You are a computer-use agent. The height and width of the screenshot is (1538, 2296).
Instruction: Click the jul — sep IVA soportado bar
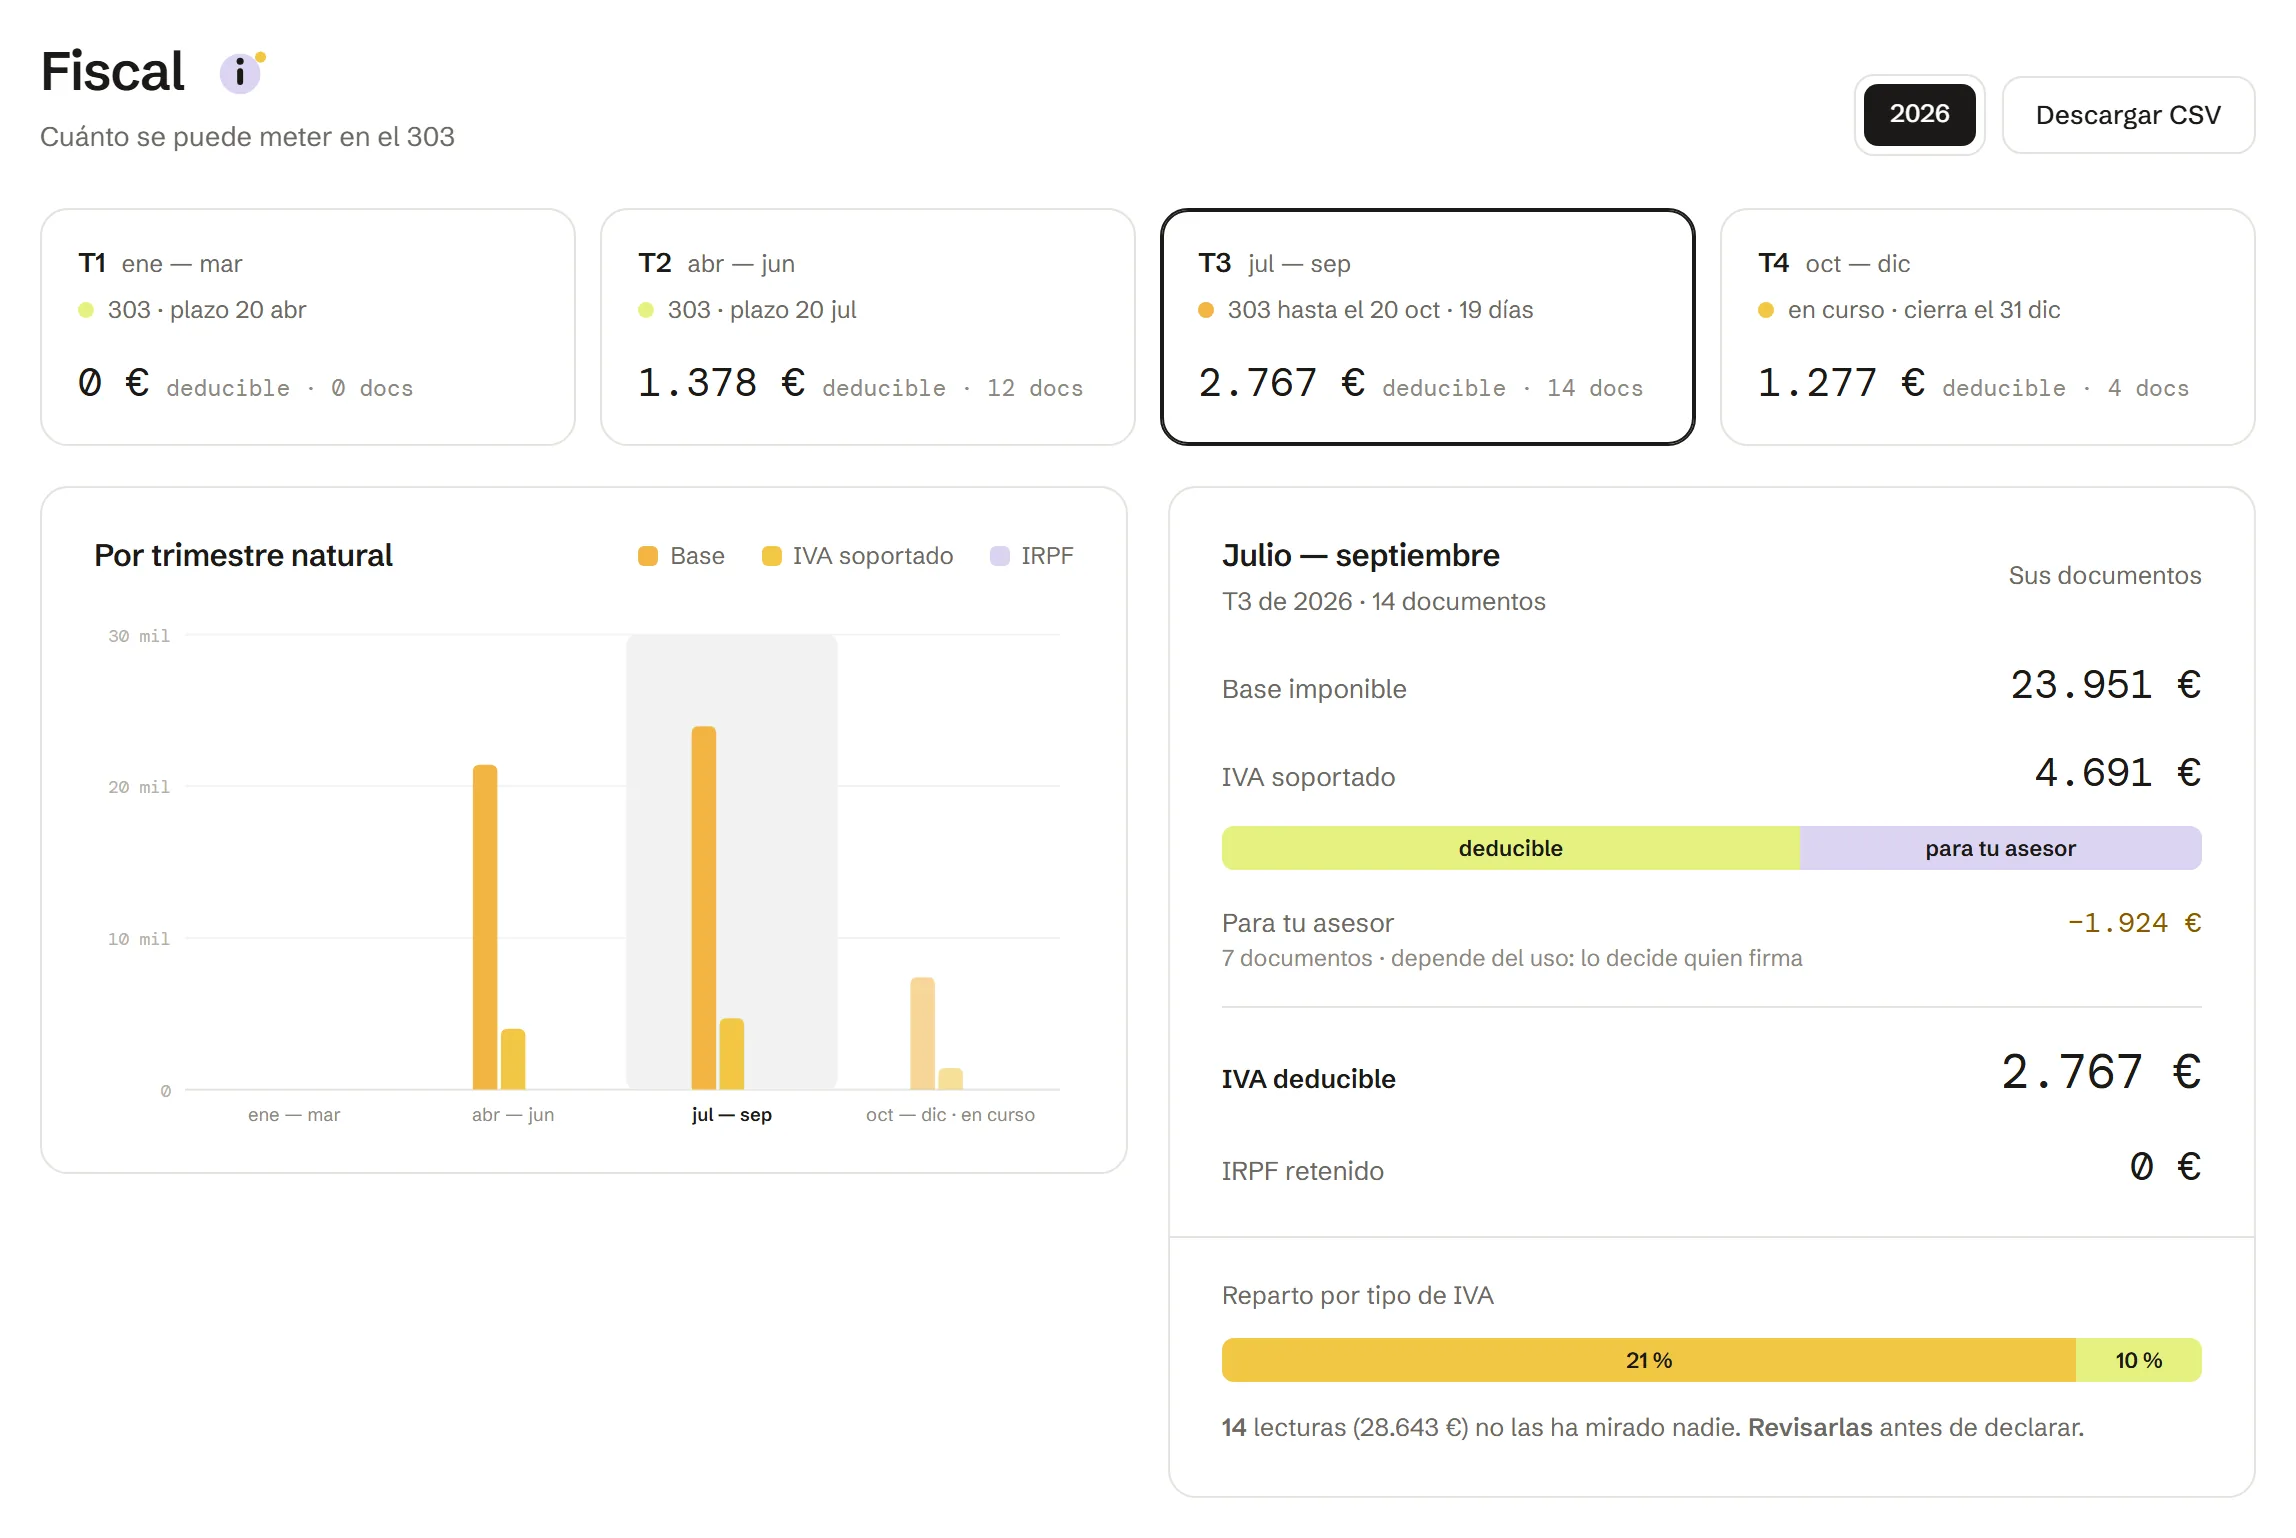click(x=732, y=1054)
